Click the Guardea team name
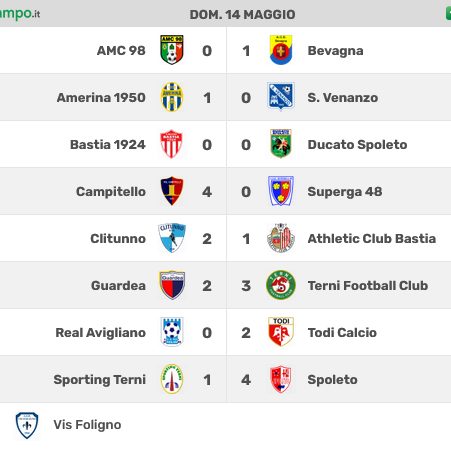 click(118, 286)
